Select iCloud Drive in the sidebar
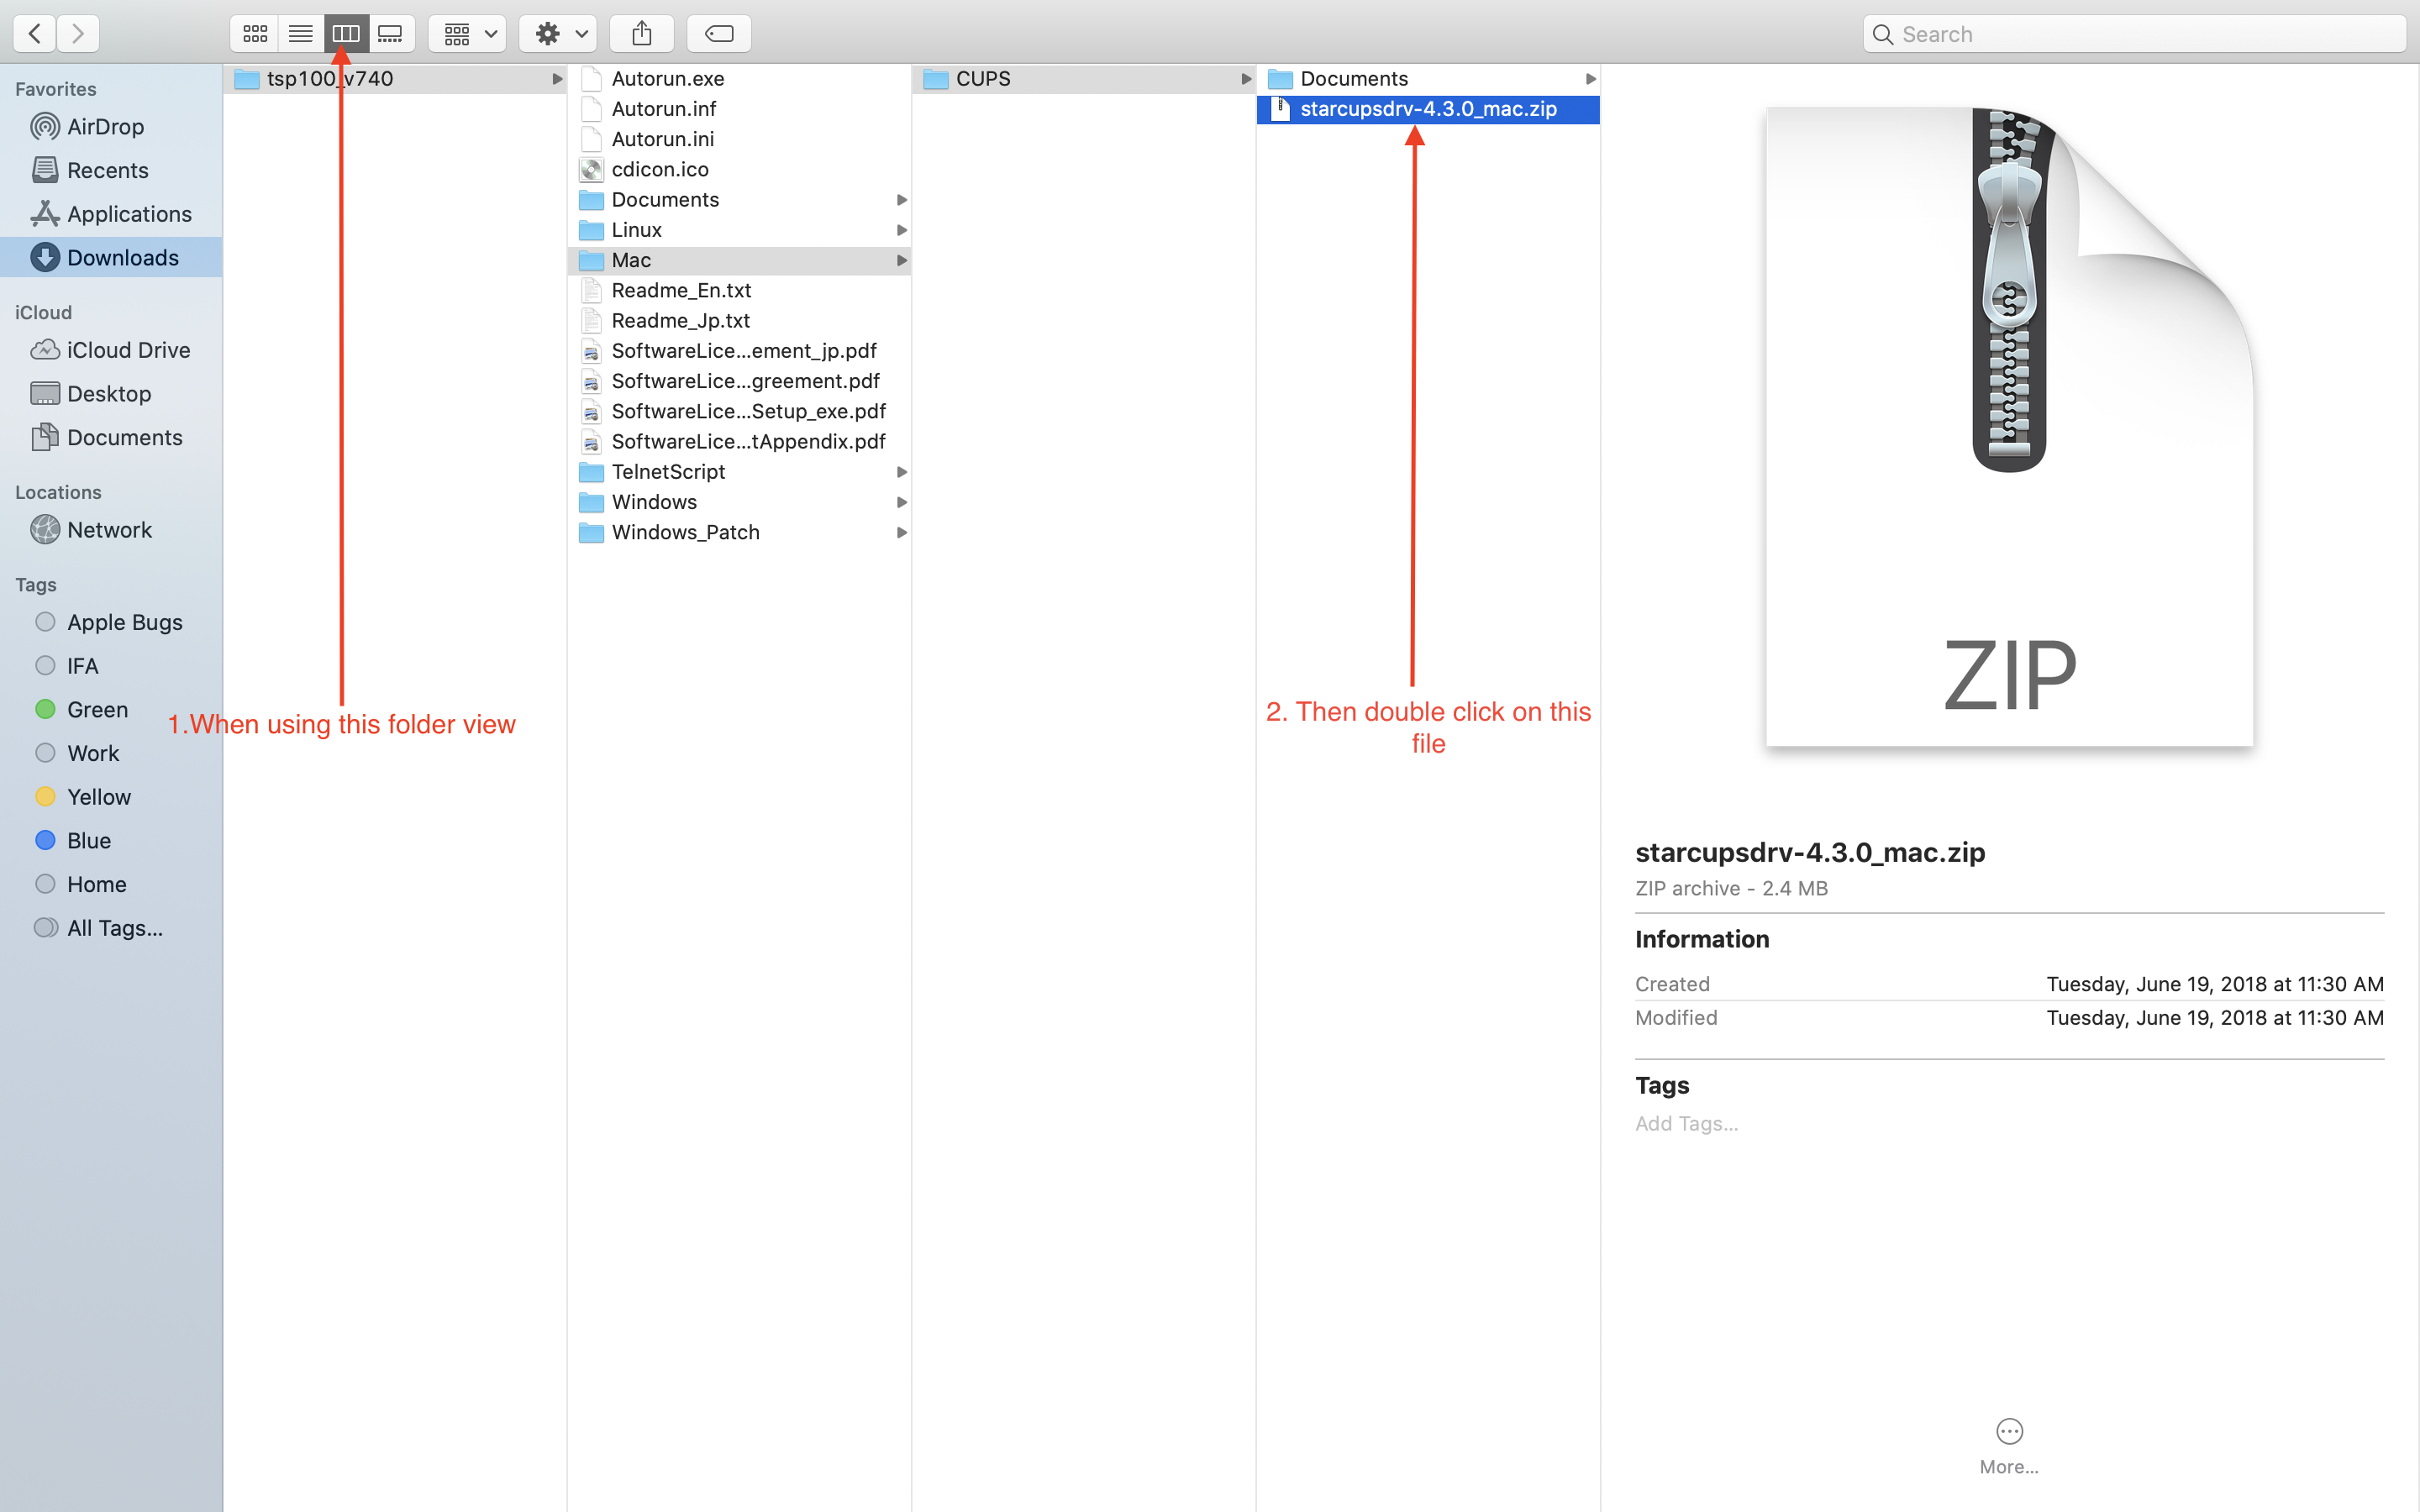This screenshot has height=1512, width=2420. [128, 350]
